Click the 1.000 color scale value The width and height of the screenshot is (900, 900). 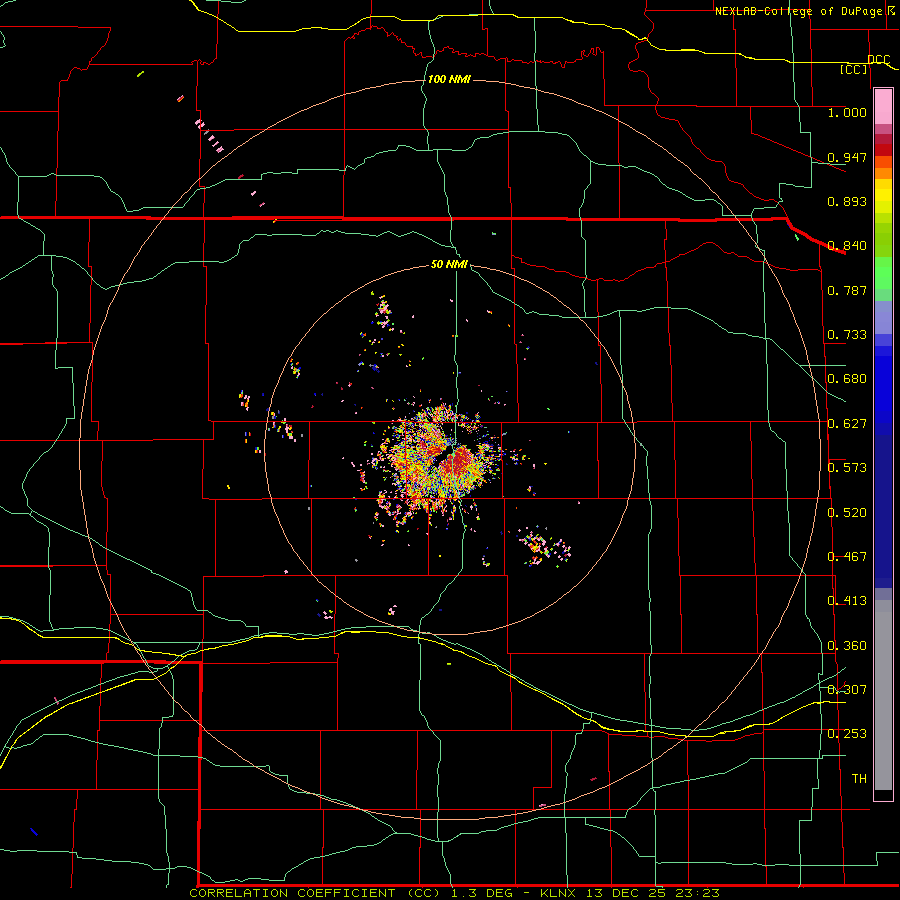[x=847, y=112]
